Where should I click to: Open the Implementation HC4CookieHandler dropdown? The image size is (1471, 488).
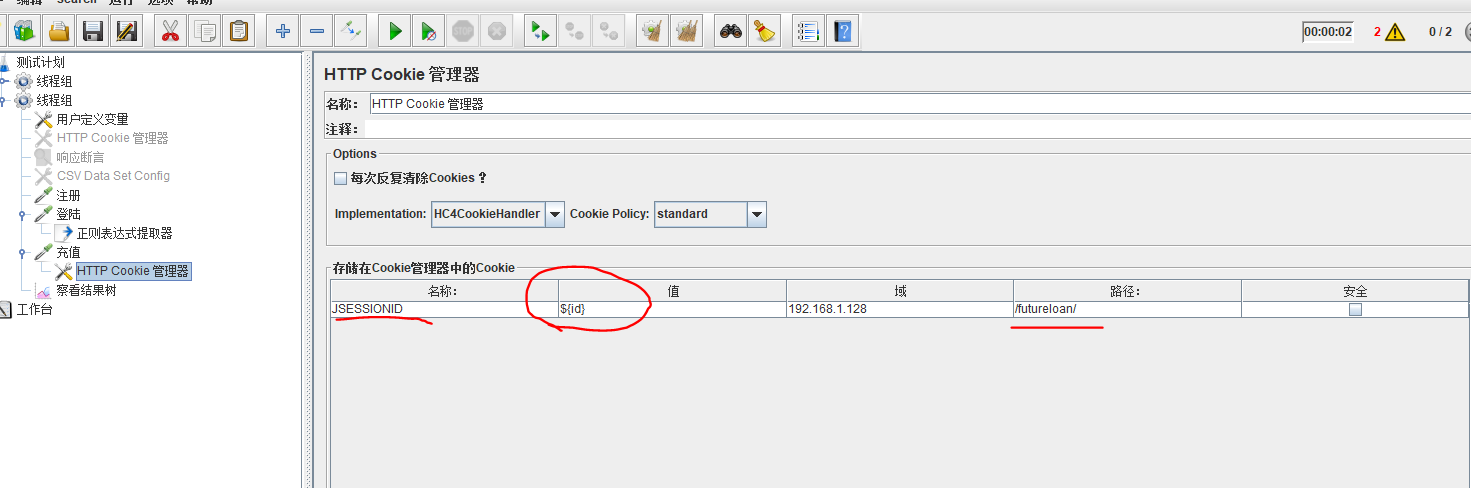coord(555,214)
